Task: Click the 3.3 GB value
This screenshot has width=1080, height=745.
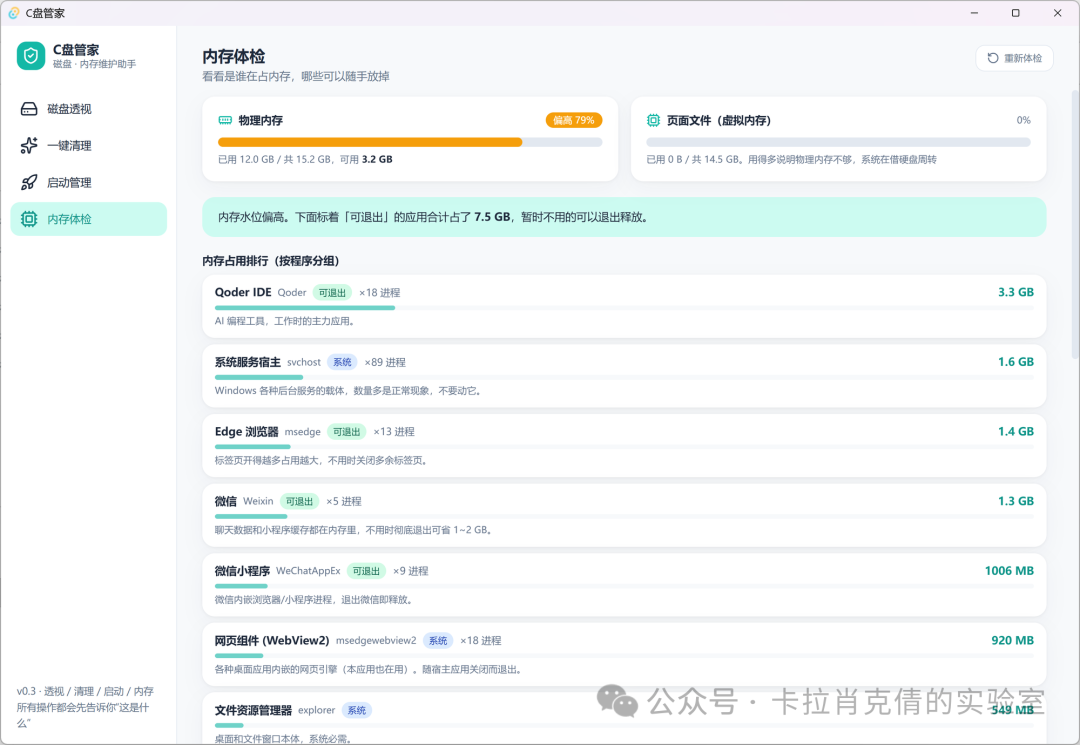Action: pos(1016,292)
